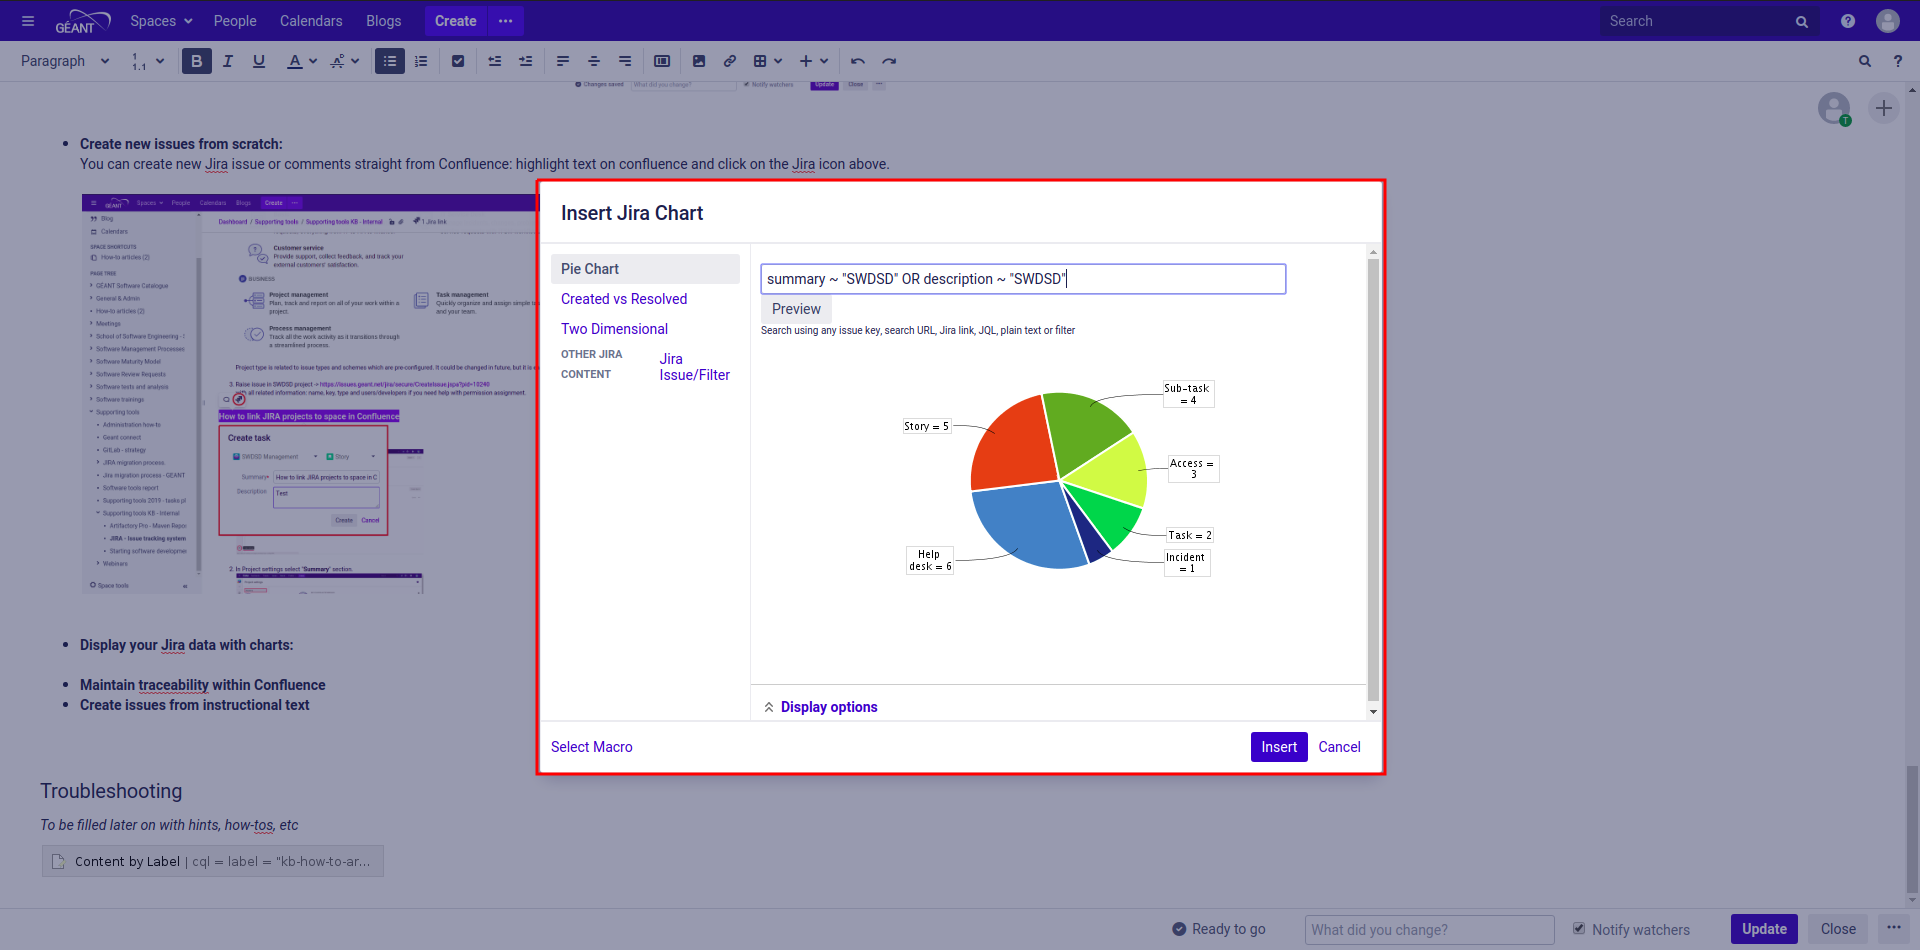Undo the last edit
1920x950 pixels.
(x=858, y=61)
